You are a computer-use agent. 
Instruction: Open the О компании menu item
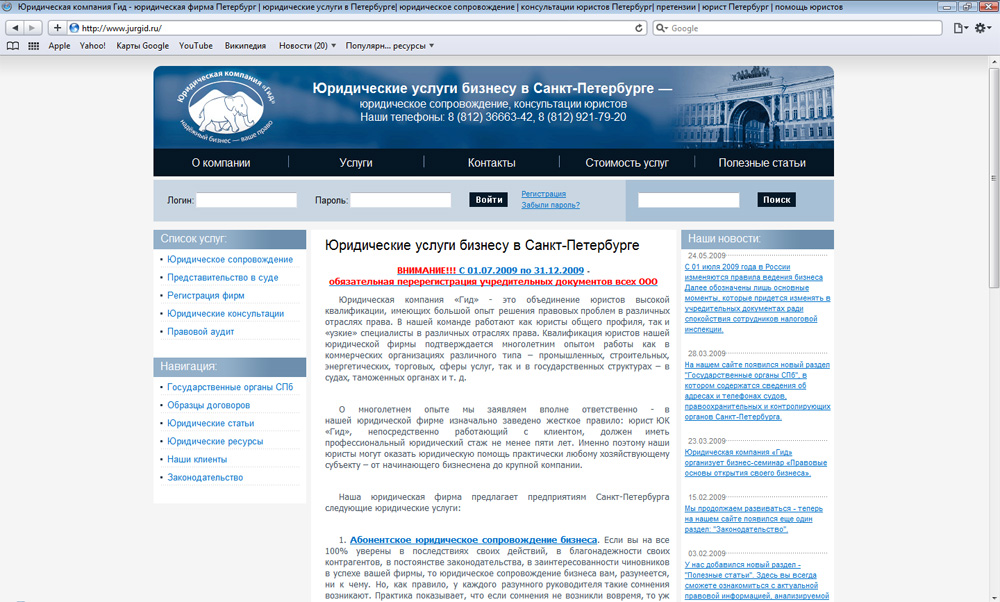[221, 163]
